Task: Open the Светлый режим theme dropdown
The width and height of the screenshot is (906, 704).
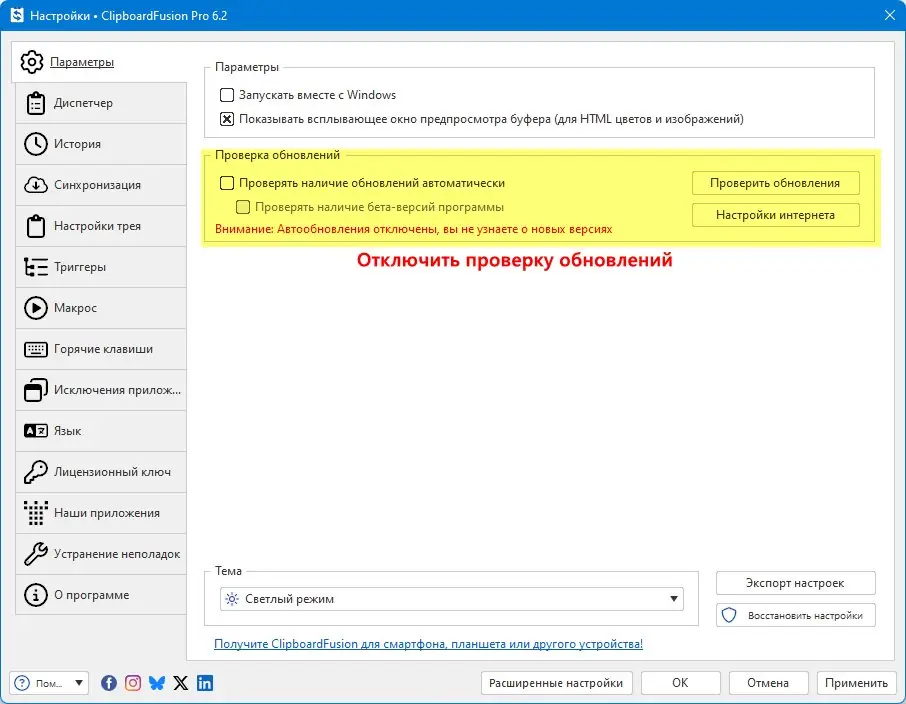Action: [x=451, y=599]
